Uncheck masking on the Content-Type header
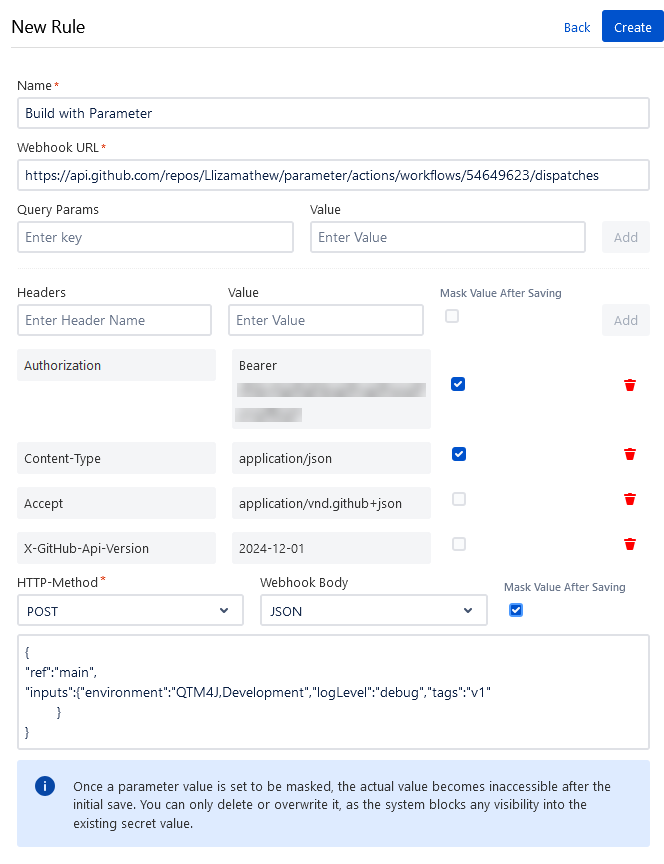Image resolution: width=664 pixels, height=864 pixels. (x=458, y=454)
